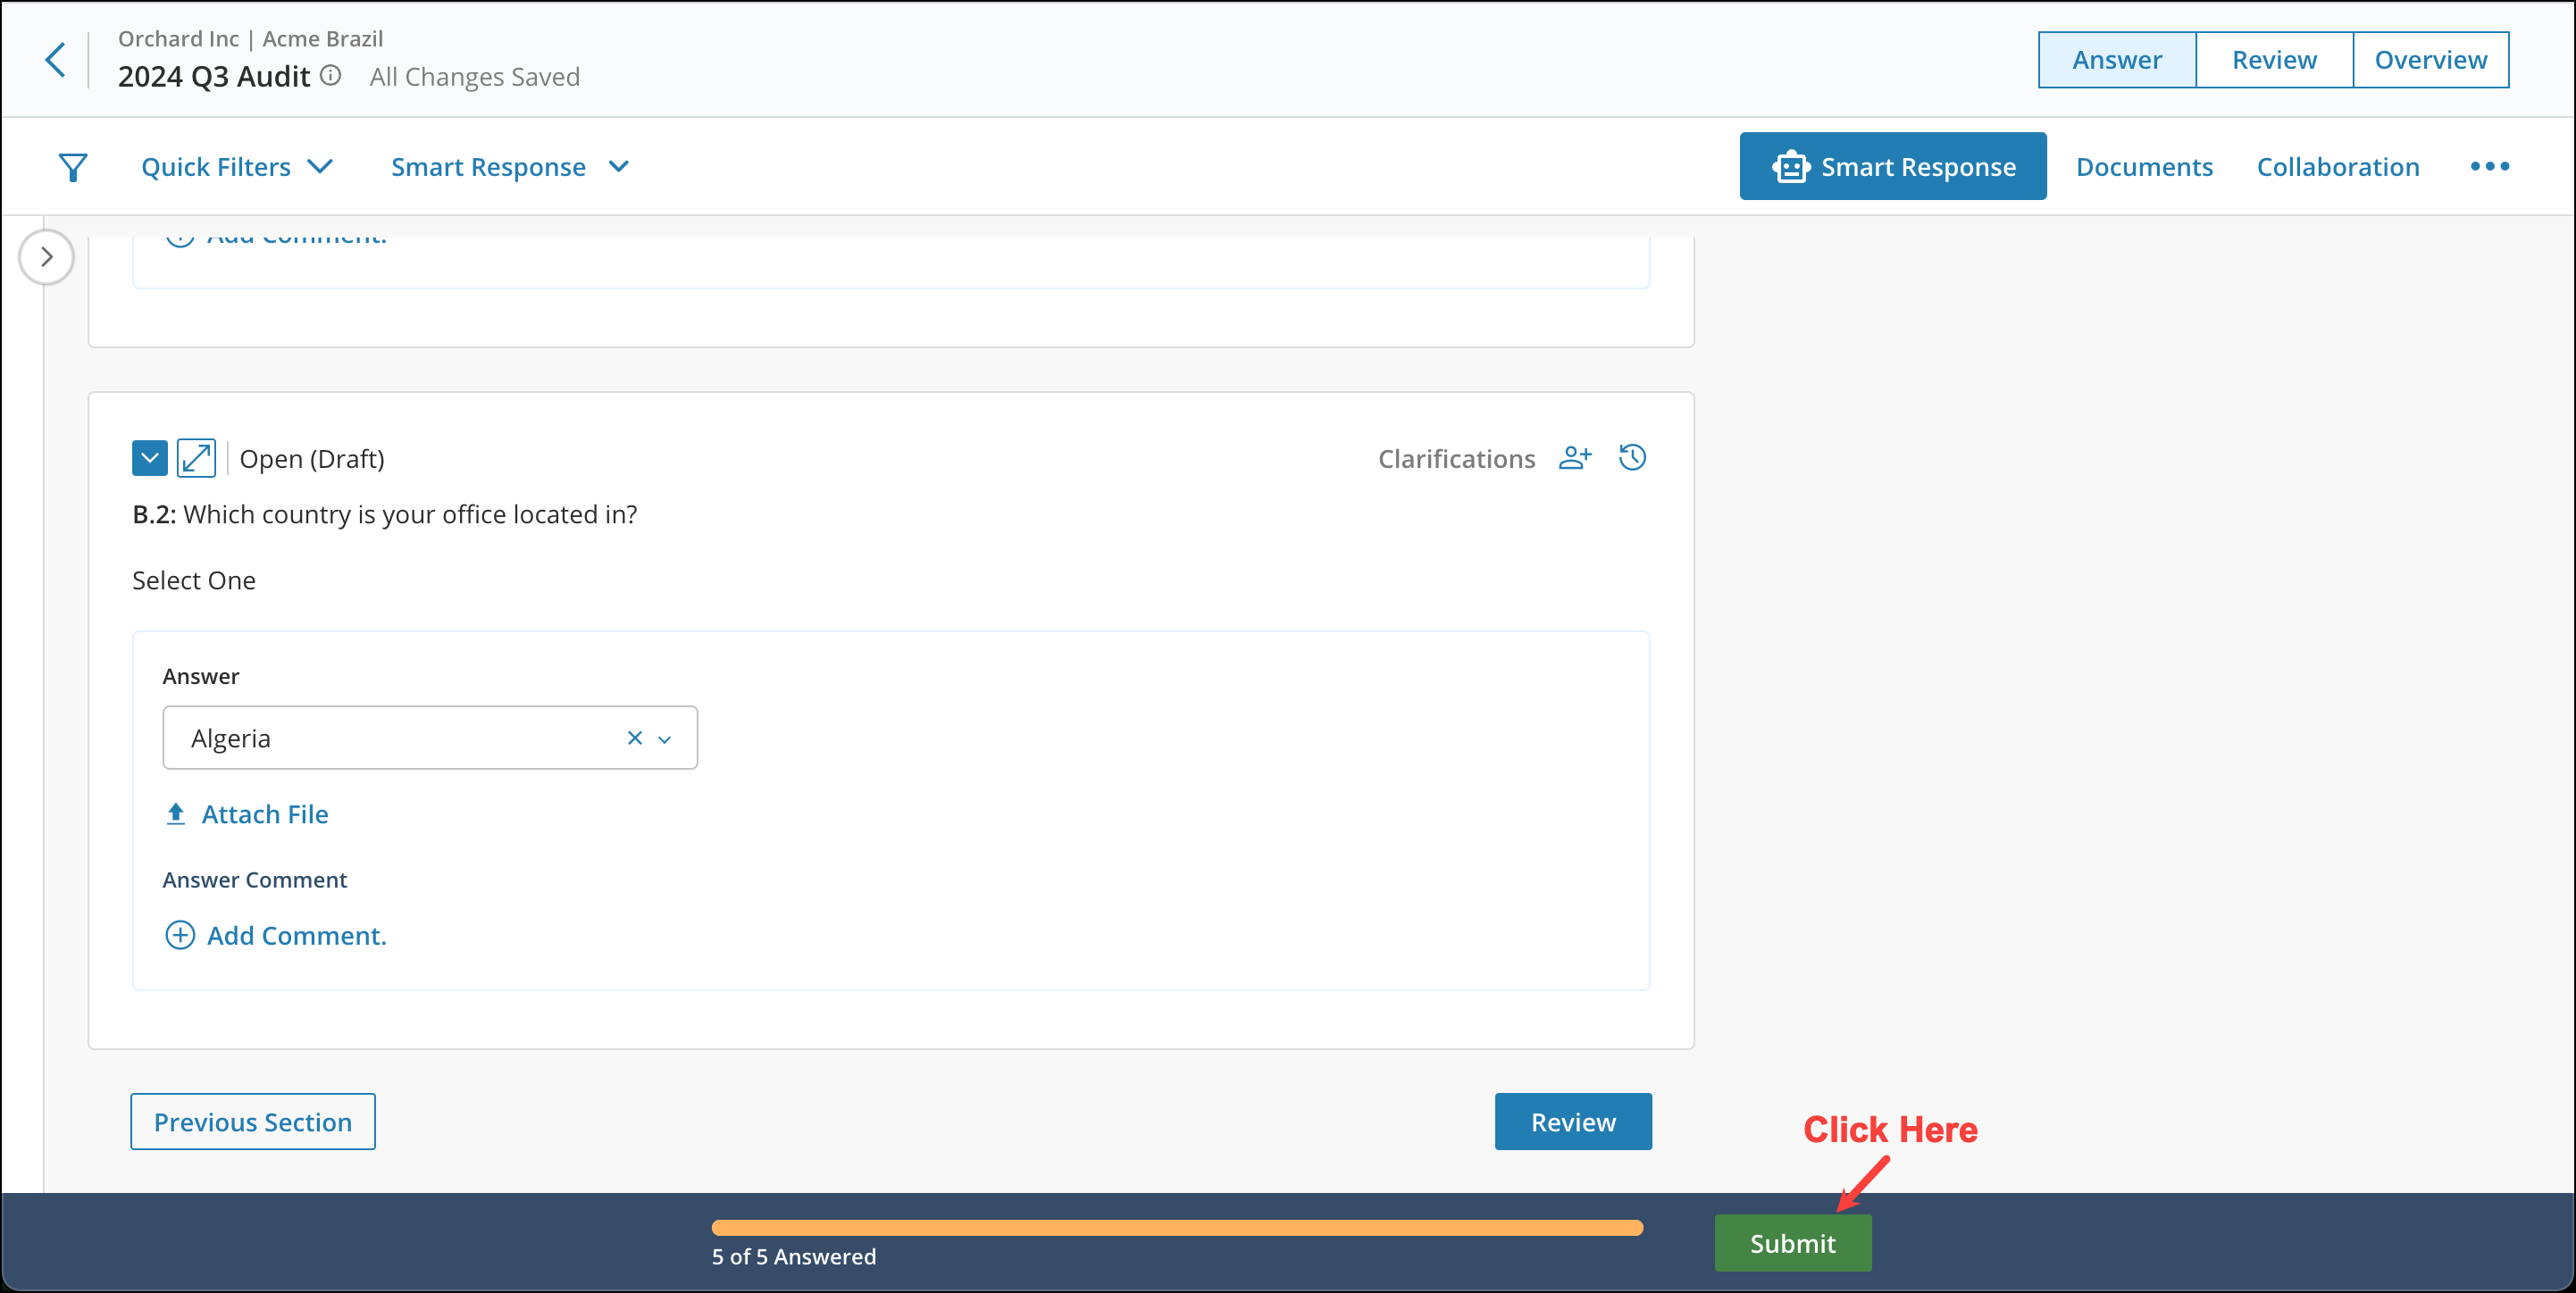Click the back arrow to exit the audit

[55, 58]
